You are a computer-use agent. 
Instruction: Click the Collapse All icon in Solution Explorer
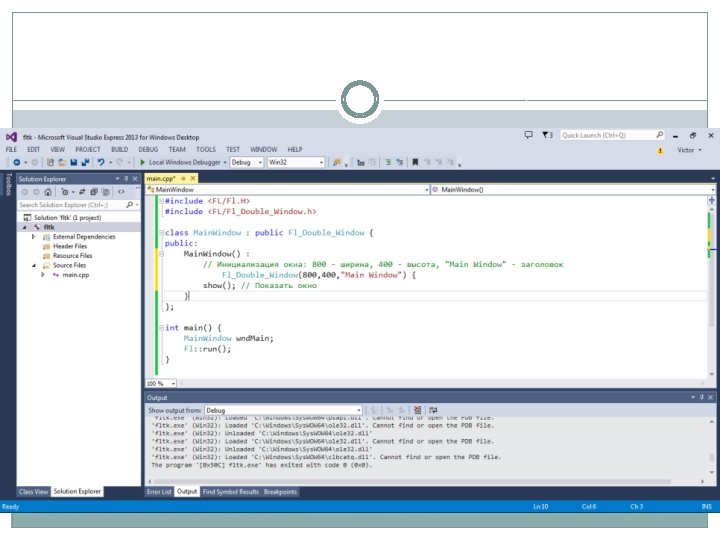(x=94, y=192)
